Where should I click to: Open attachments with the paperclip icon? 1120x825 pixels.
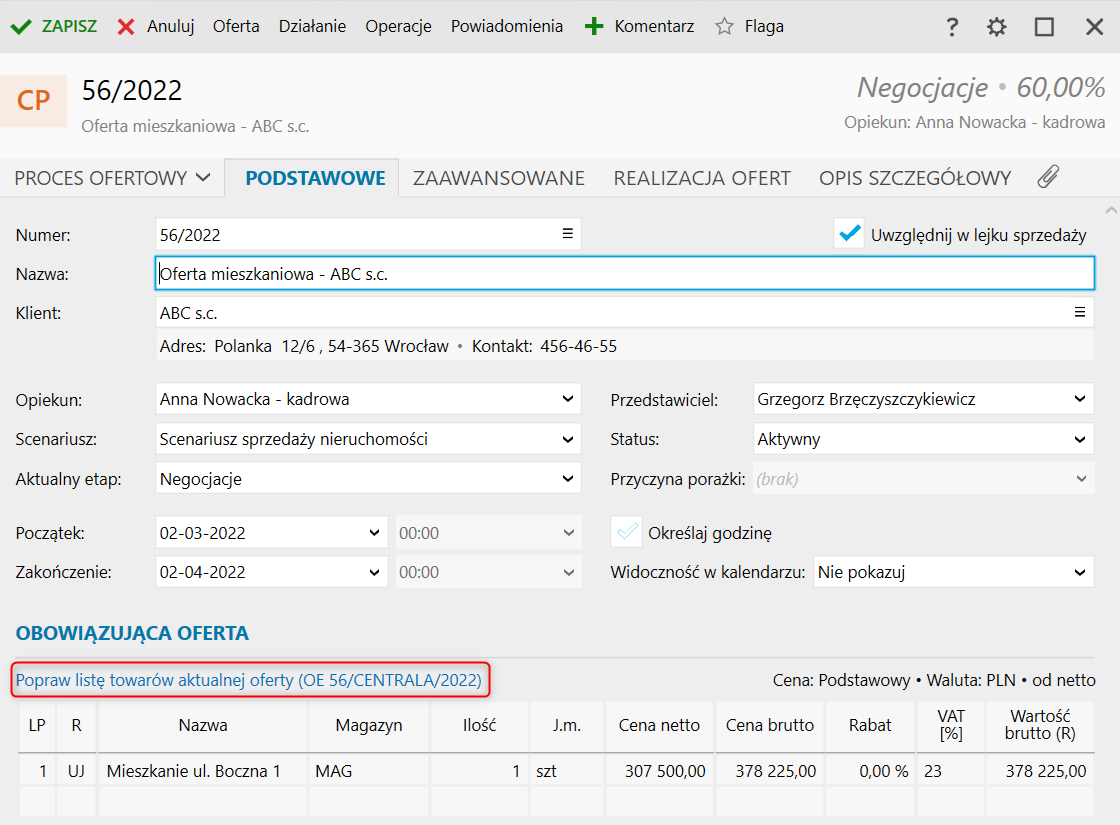(1047, 178)
